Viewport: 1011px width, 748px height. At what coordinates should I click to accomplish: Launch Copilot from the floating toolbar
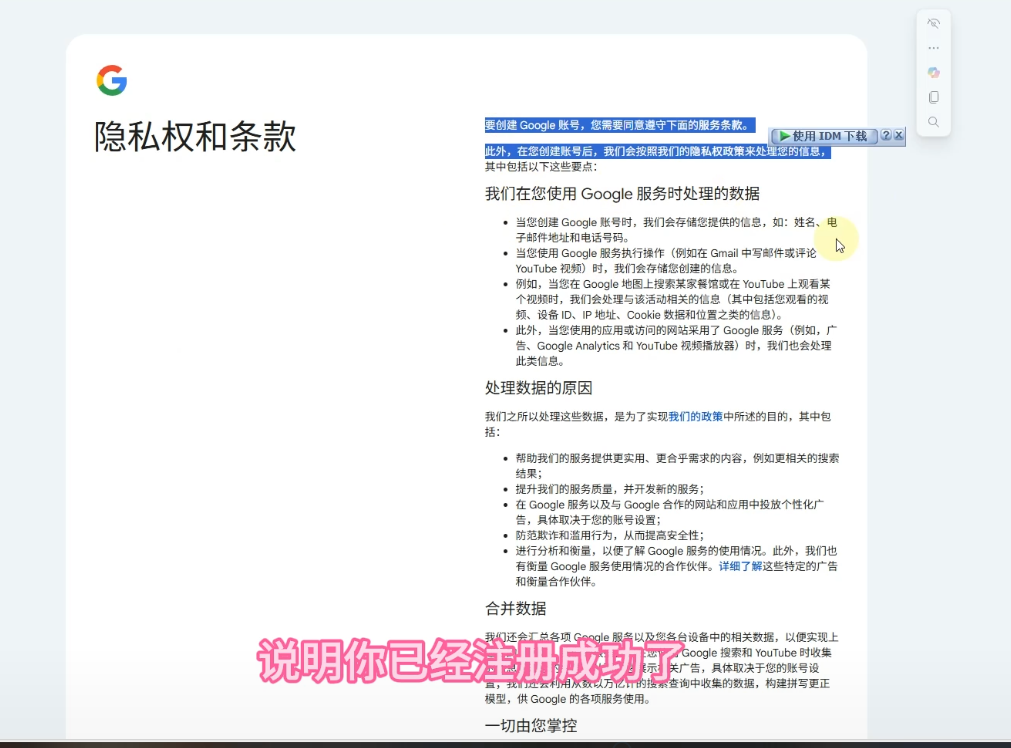pyautogui.click(x=933, y=73)
